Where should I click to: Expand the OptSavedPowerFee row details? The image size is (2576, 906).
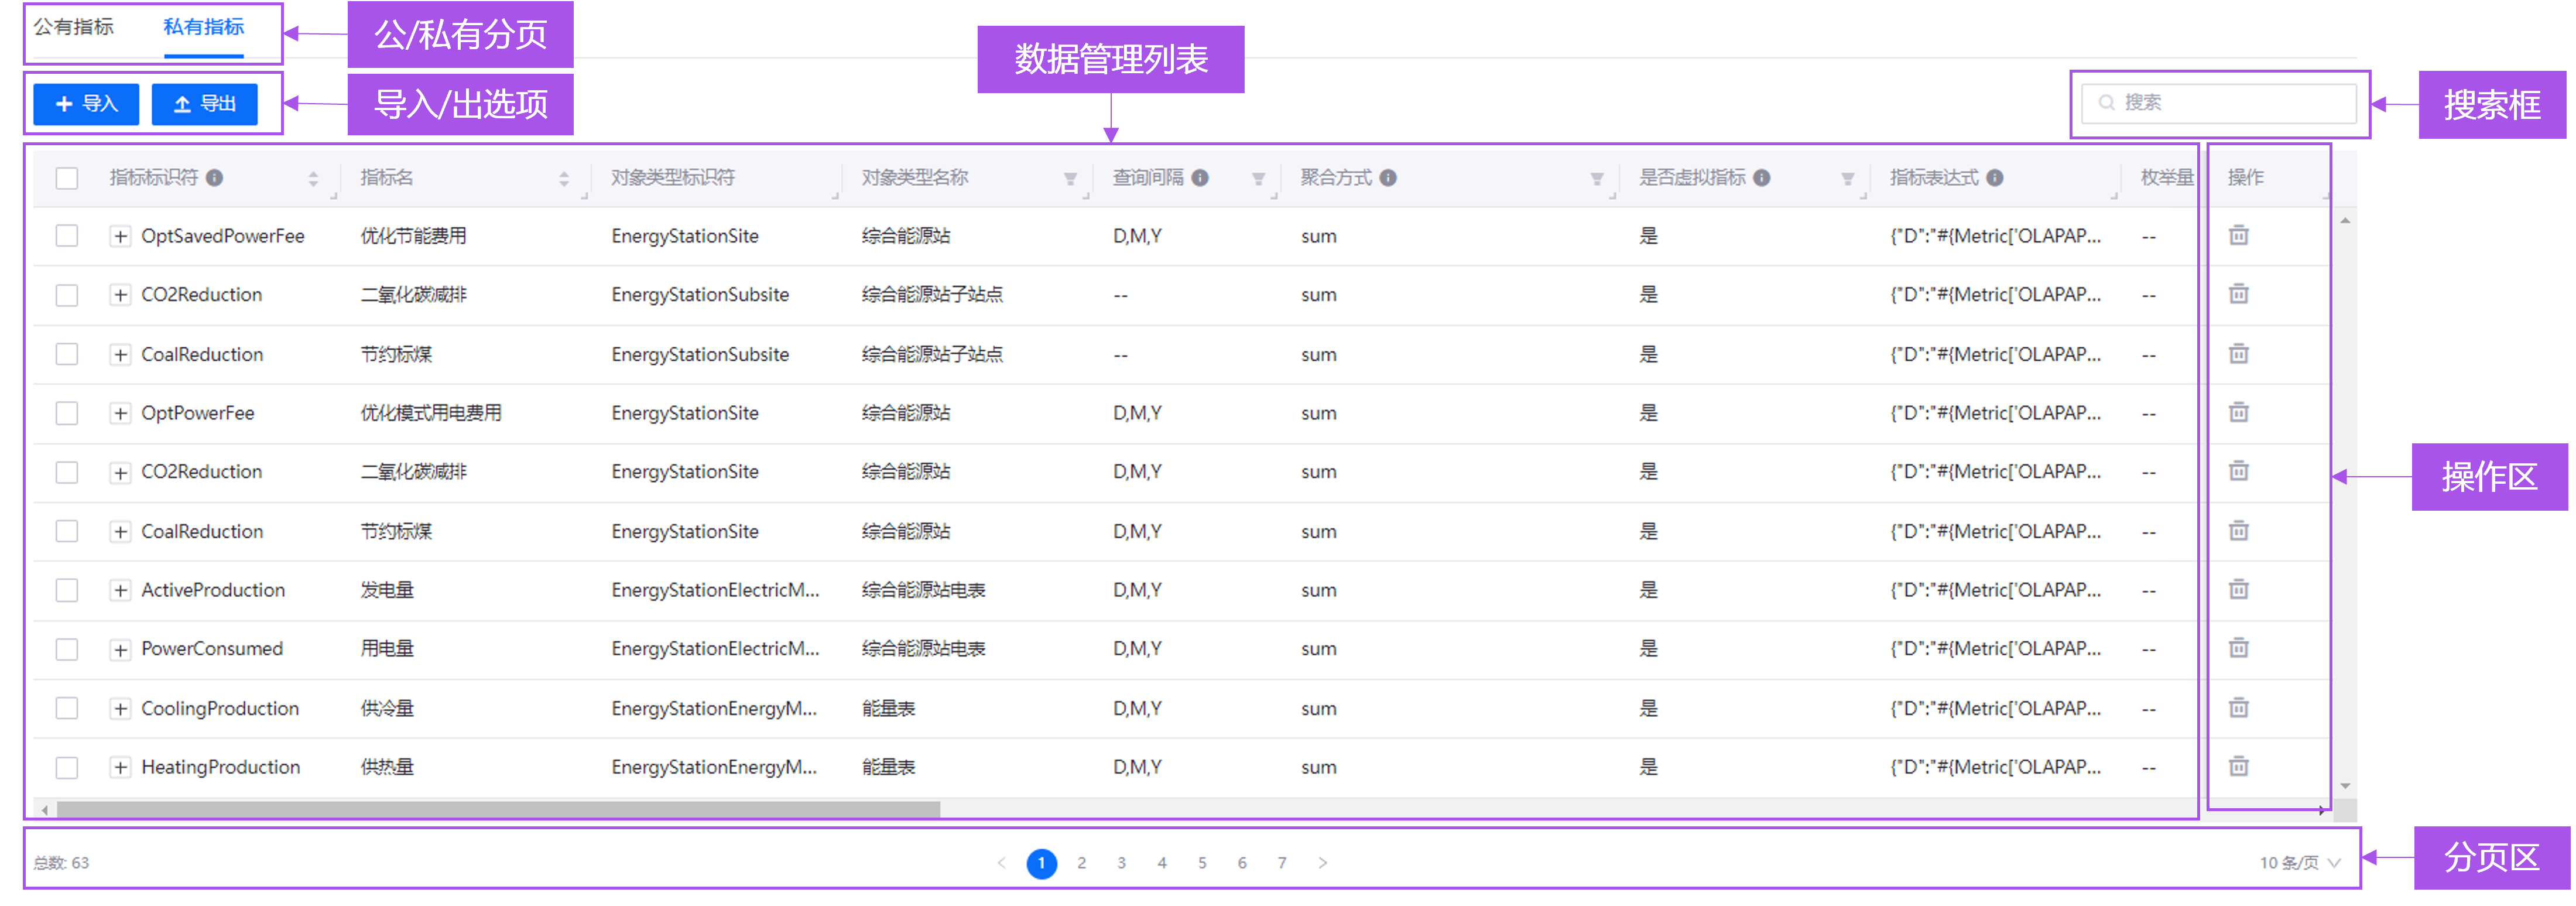coord(120,236)
